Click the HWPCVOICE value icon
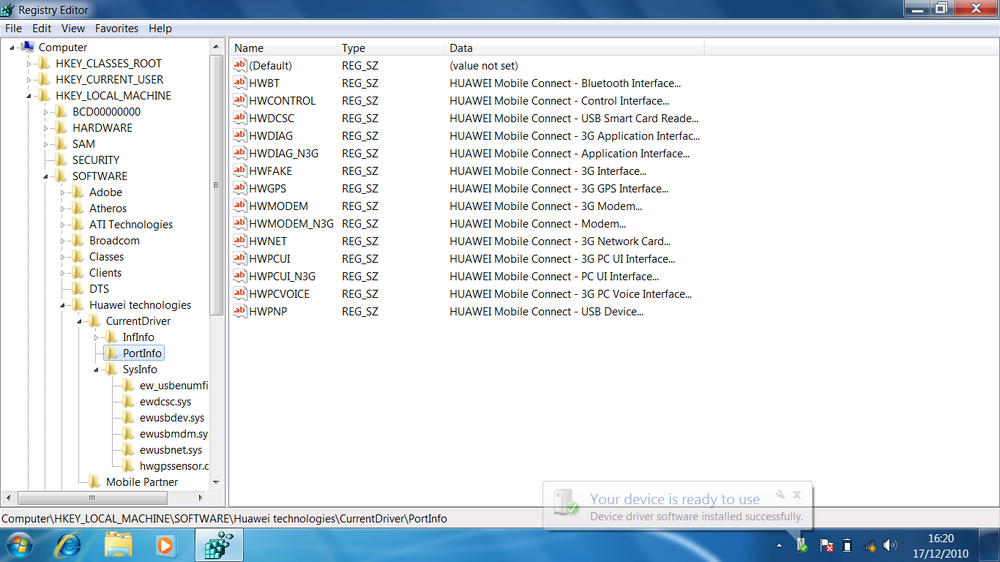Viewport: 1000px width, 562px height. 240,293
